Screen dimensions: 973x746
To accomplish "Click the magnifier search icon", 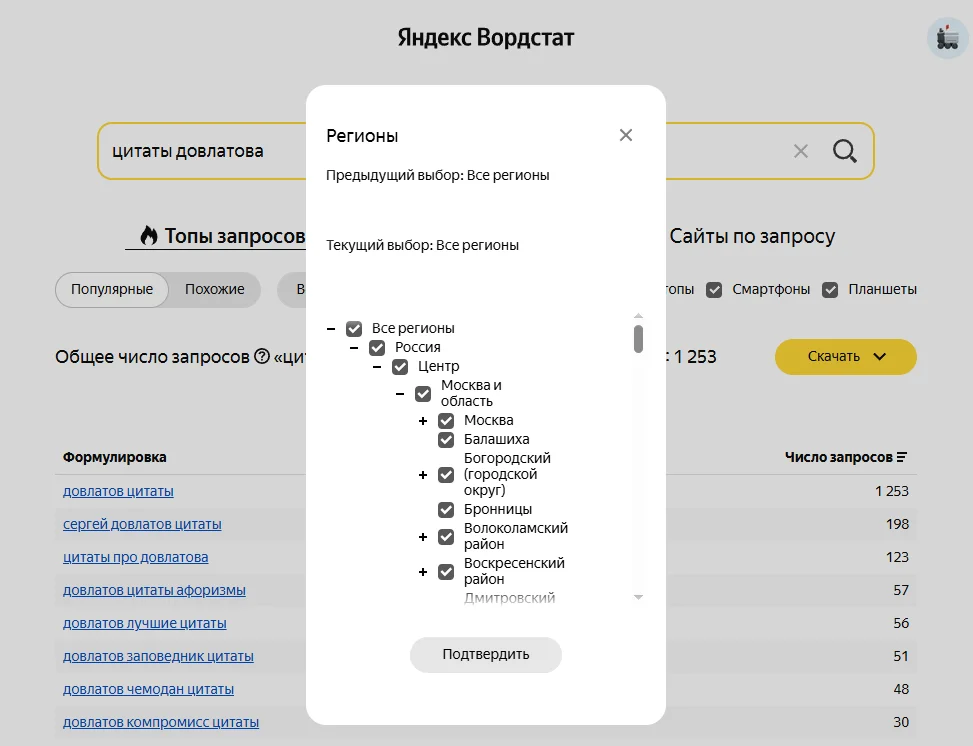I will click(845, 151).
